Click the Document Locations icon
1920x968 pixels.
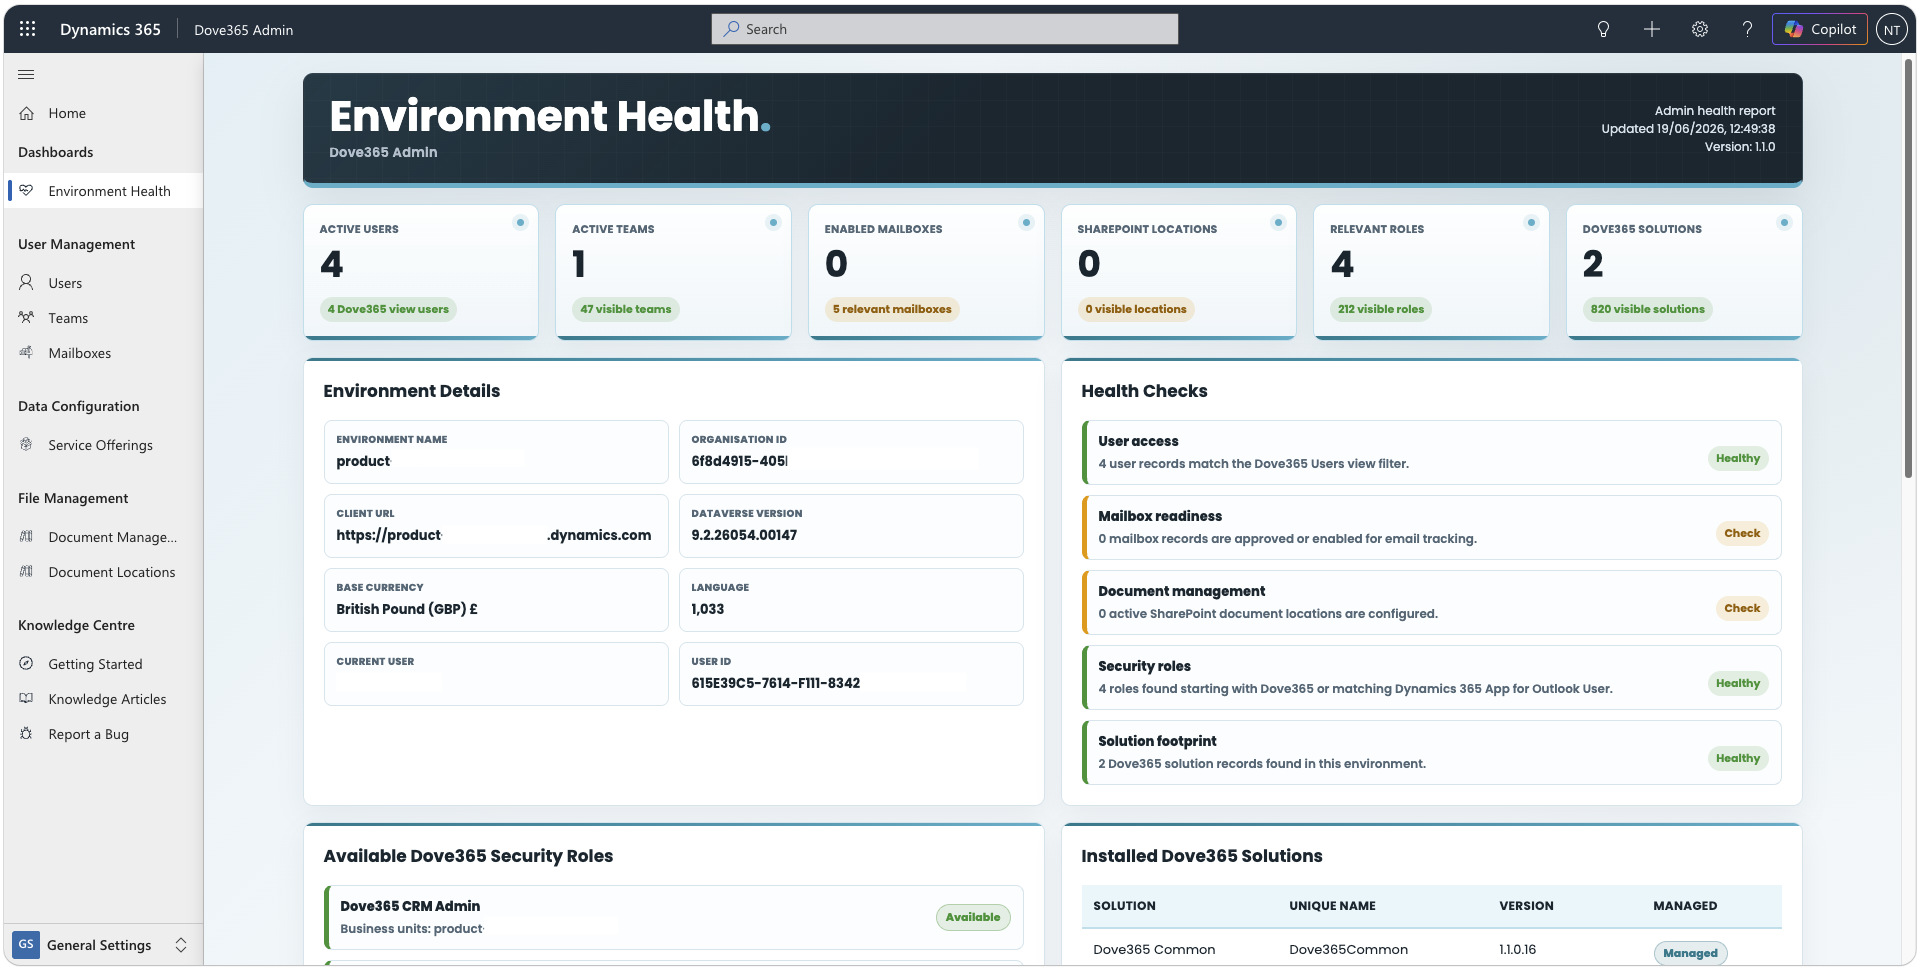27,572
